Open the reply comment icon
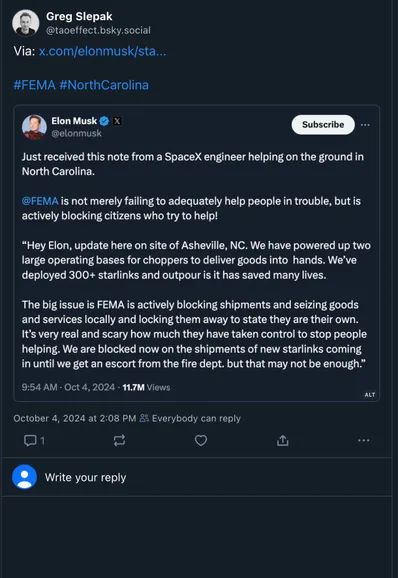398x578 pixels. tap(30, 440)
